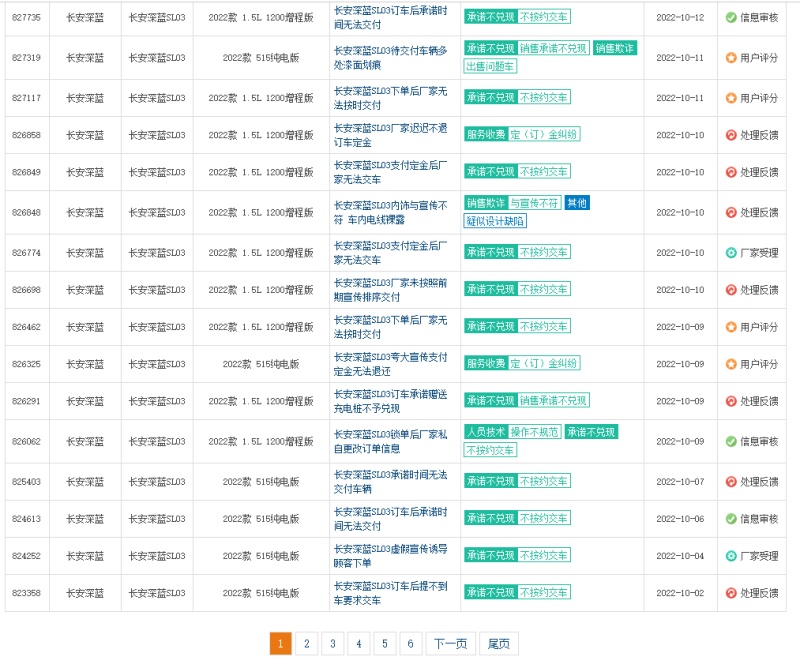Open complaint 厂家迟迟不退订车定金

click(391, 135)
